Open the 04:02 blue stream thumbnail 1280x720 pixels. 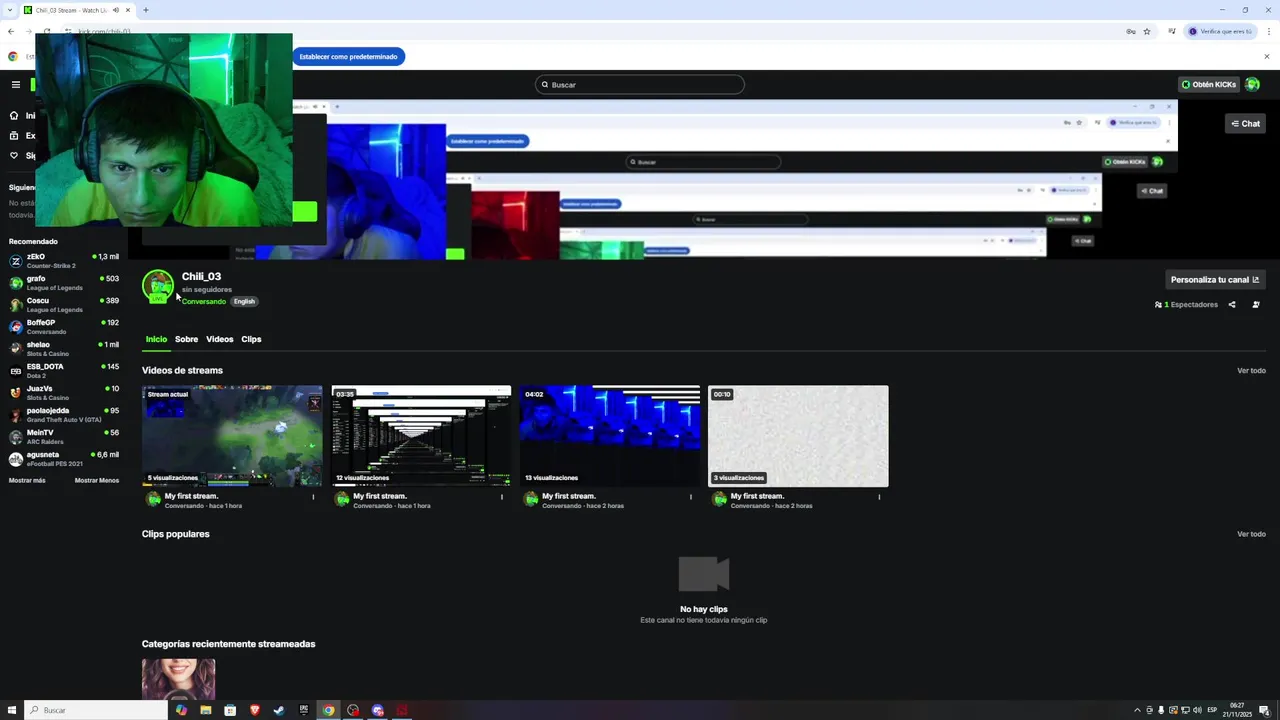pos(610,436)
